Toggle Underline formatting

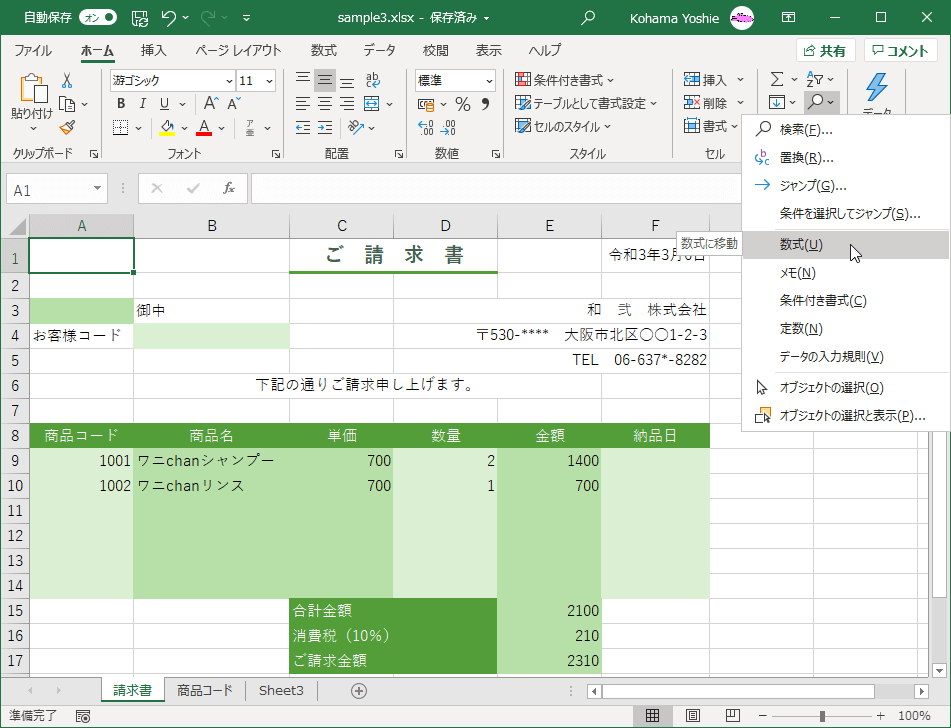click(164, 104)
